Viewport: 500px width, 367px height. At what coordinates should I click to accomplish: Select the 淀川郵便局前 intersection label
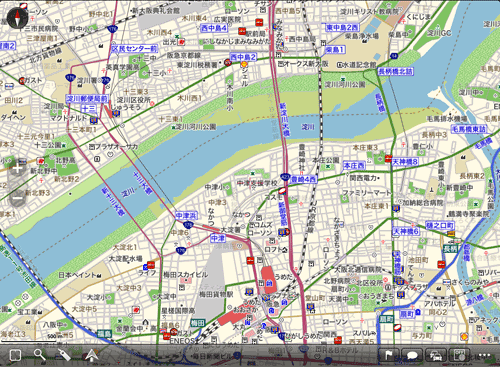tap(87, 99)
